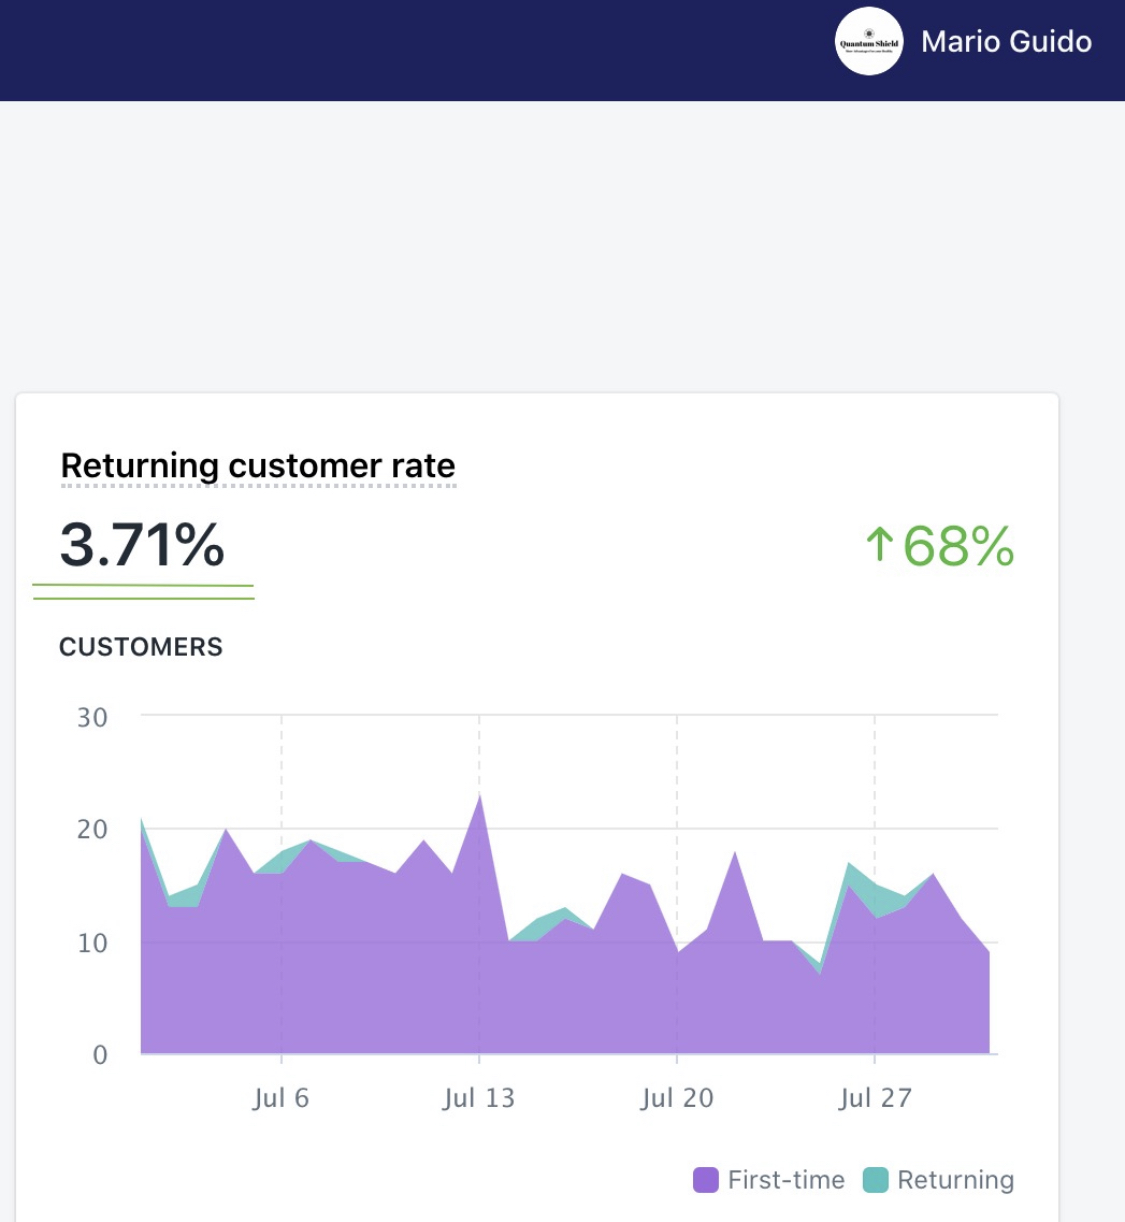Viewport: 1125px width, 1222px height.
Task: Toggle the First-time series legend label
Action: pos(786,1180)
